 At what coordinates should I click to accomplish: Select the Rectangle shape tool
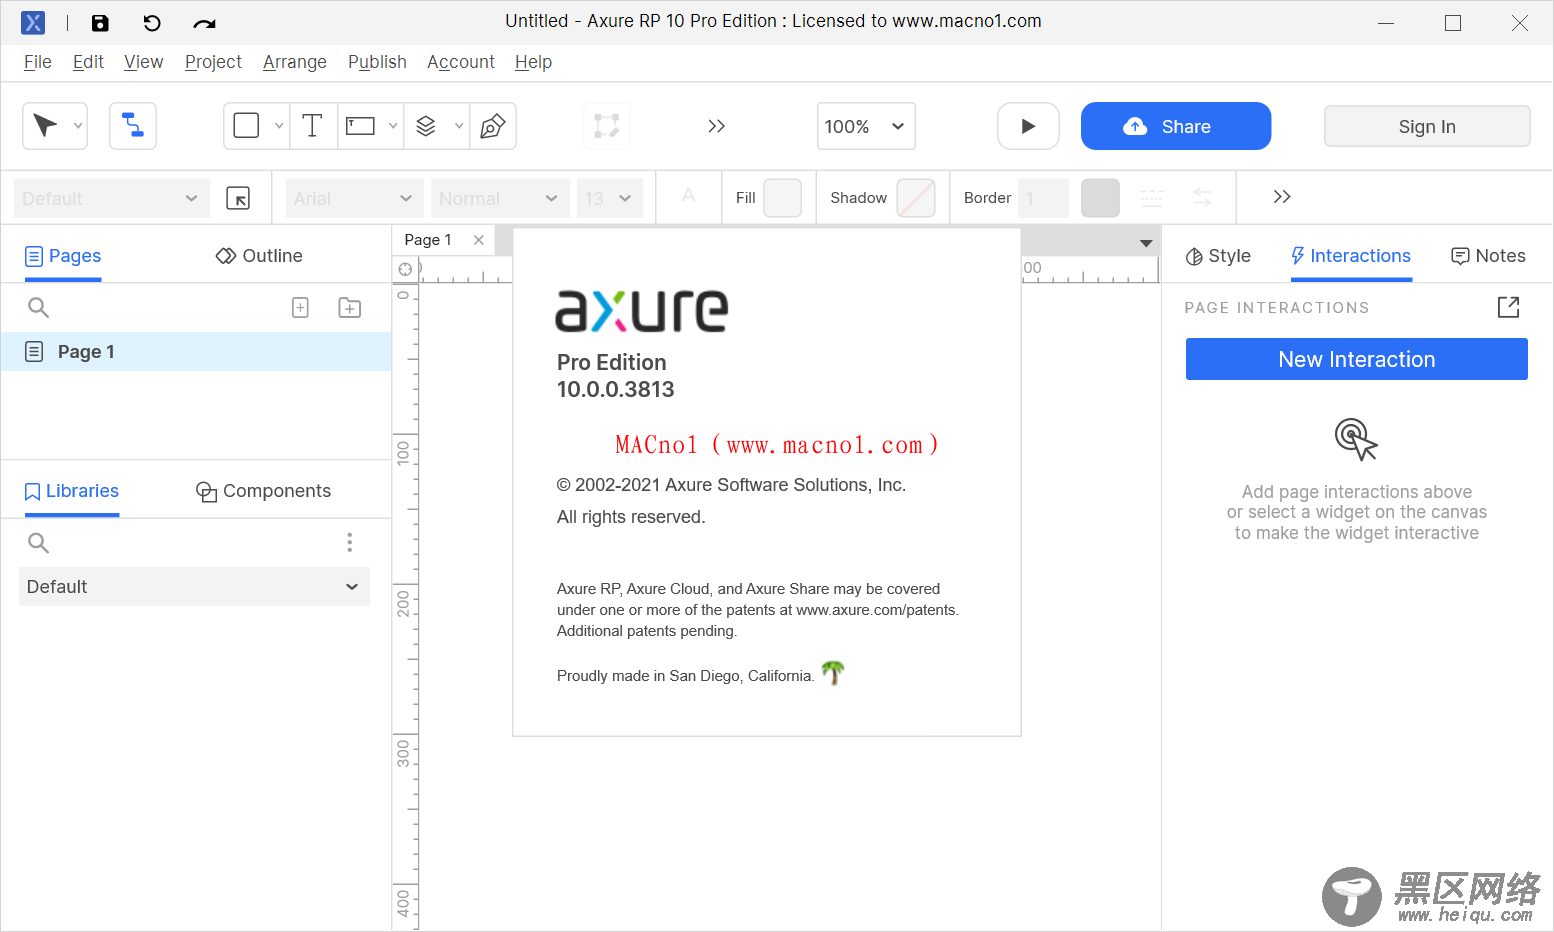pyautogui.click(x=246, y=126)
